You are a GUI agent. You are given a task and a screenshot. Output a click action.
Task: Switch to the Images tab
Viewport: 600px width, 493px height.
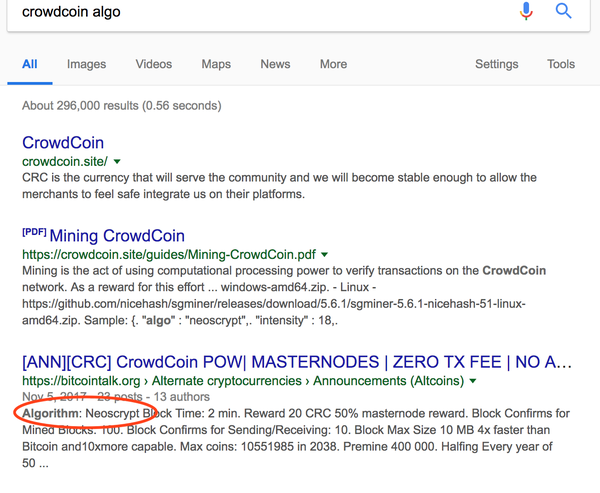pos(86,64)
